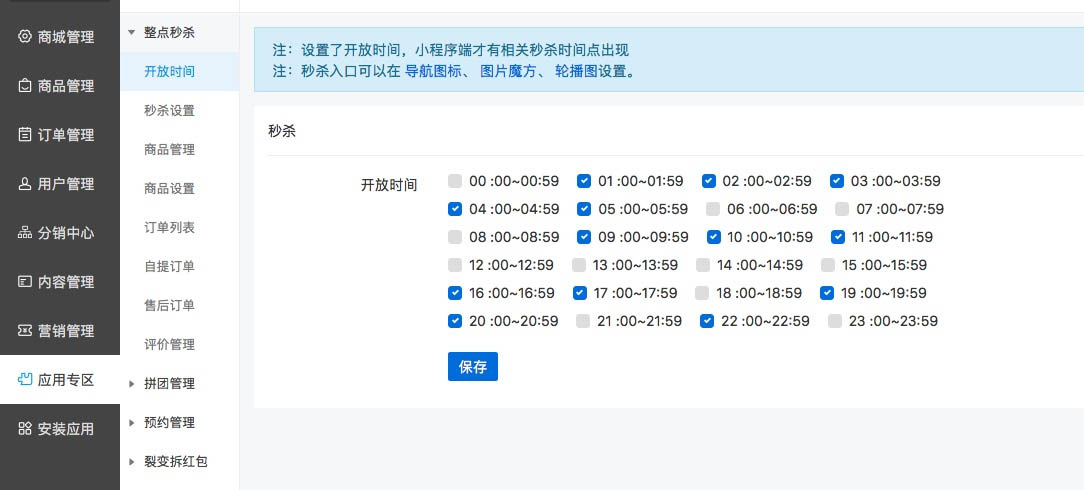Viewport: 1084px width, 490px height.
Task: Uncheck the 05:00~05:59 slot
Action: click(x=584, y=209)
